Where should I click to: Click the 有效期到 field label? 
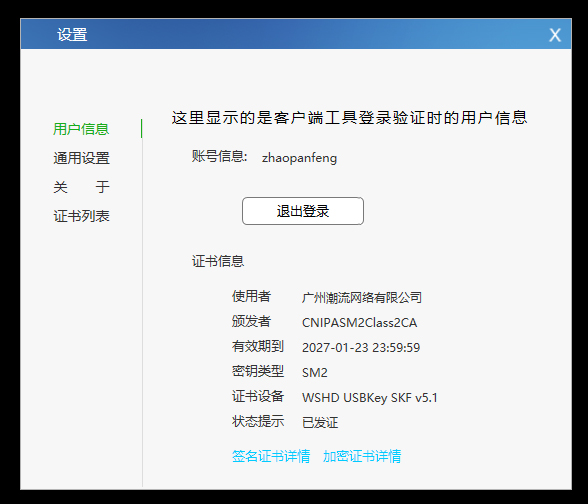tap(258, 346)
